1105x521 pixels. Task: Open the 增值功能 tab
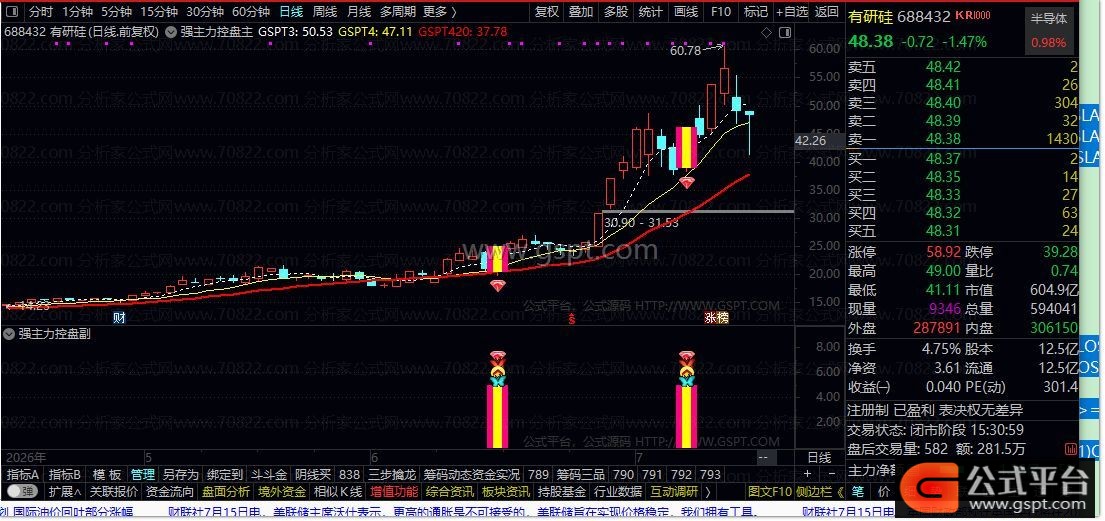pyautogui.click(x=394, y=491)
